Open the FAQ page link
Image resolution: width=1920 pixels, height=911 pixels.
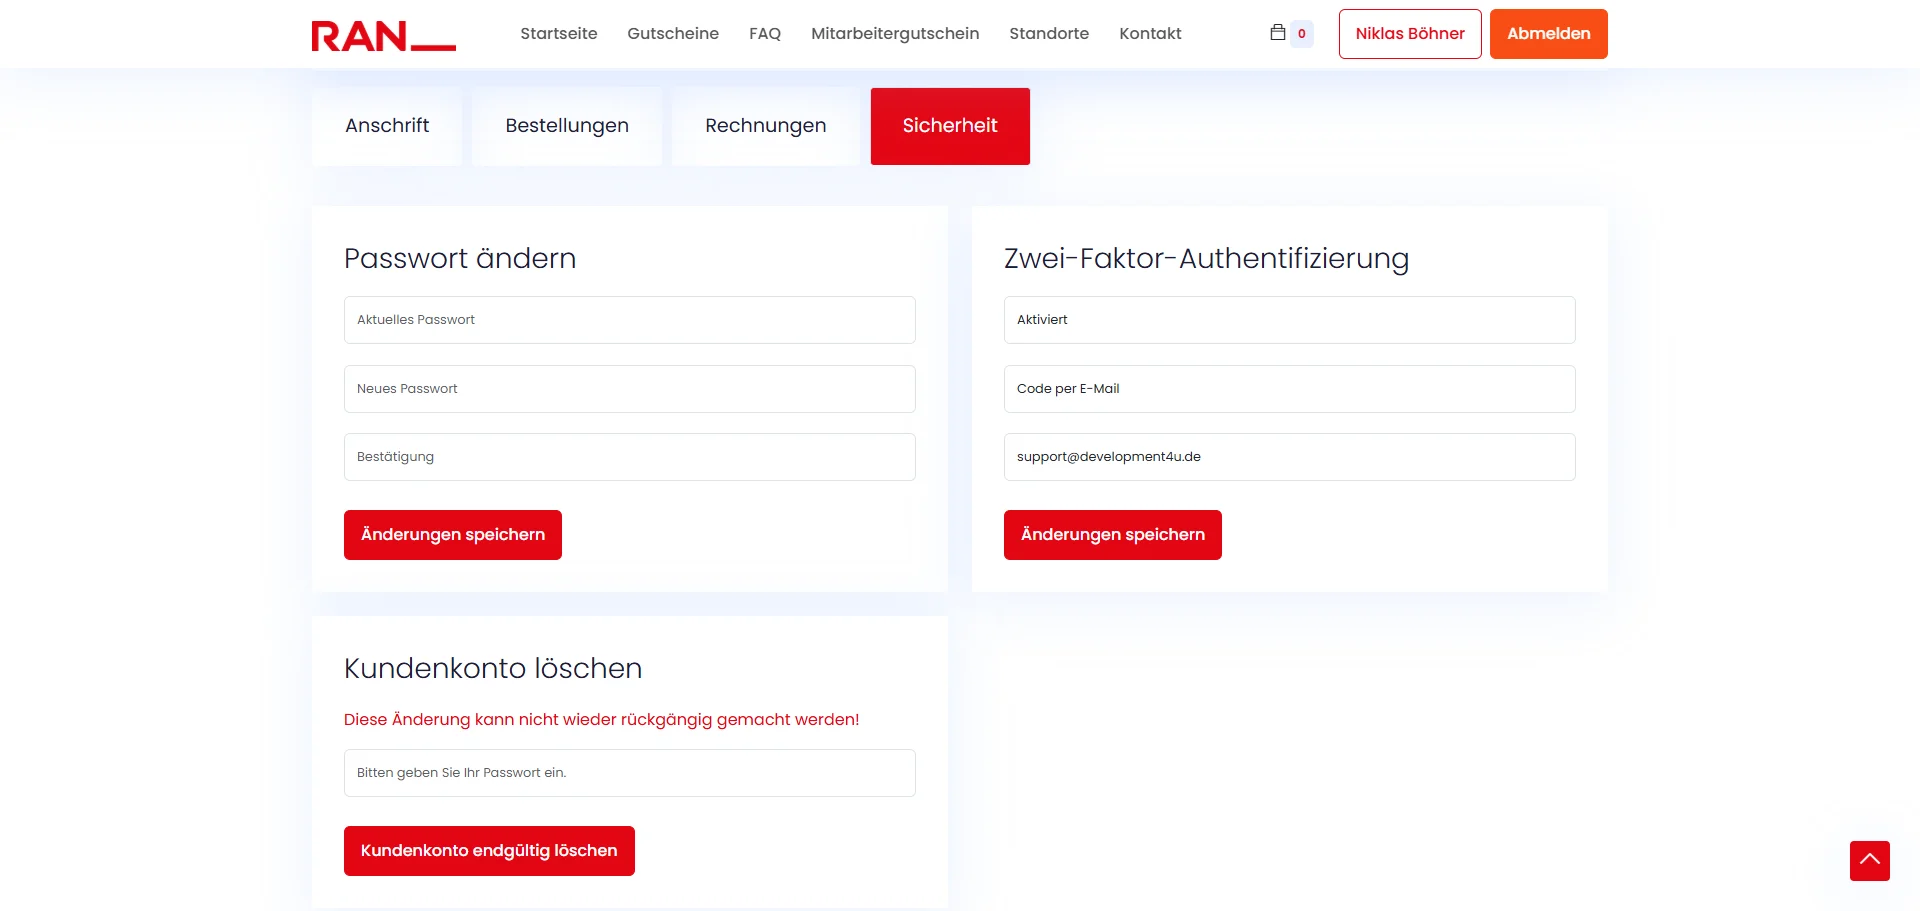[765, 34]
